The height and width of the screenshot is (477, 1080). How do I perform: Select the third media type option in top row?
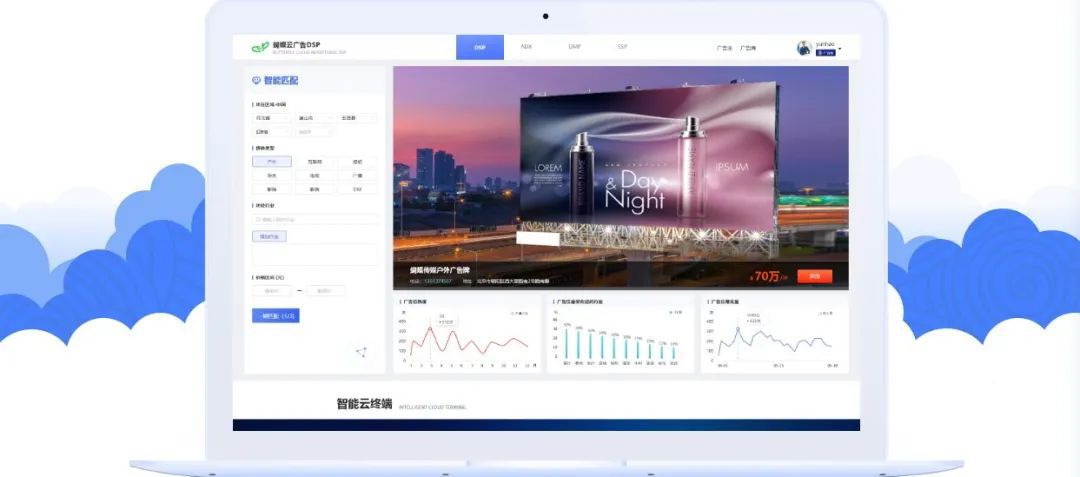click(x=357, y=161)
